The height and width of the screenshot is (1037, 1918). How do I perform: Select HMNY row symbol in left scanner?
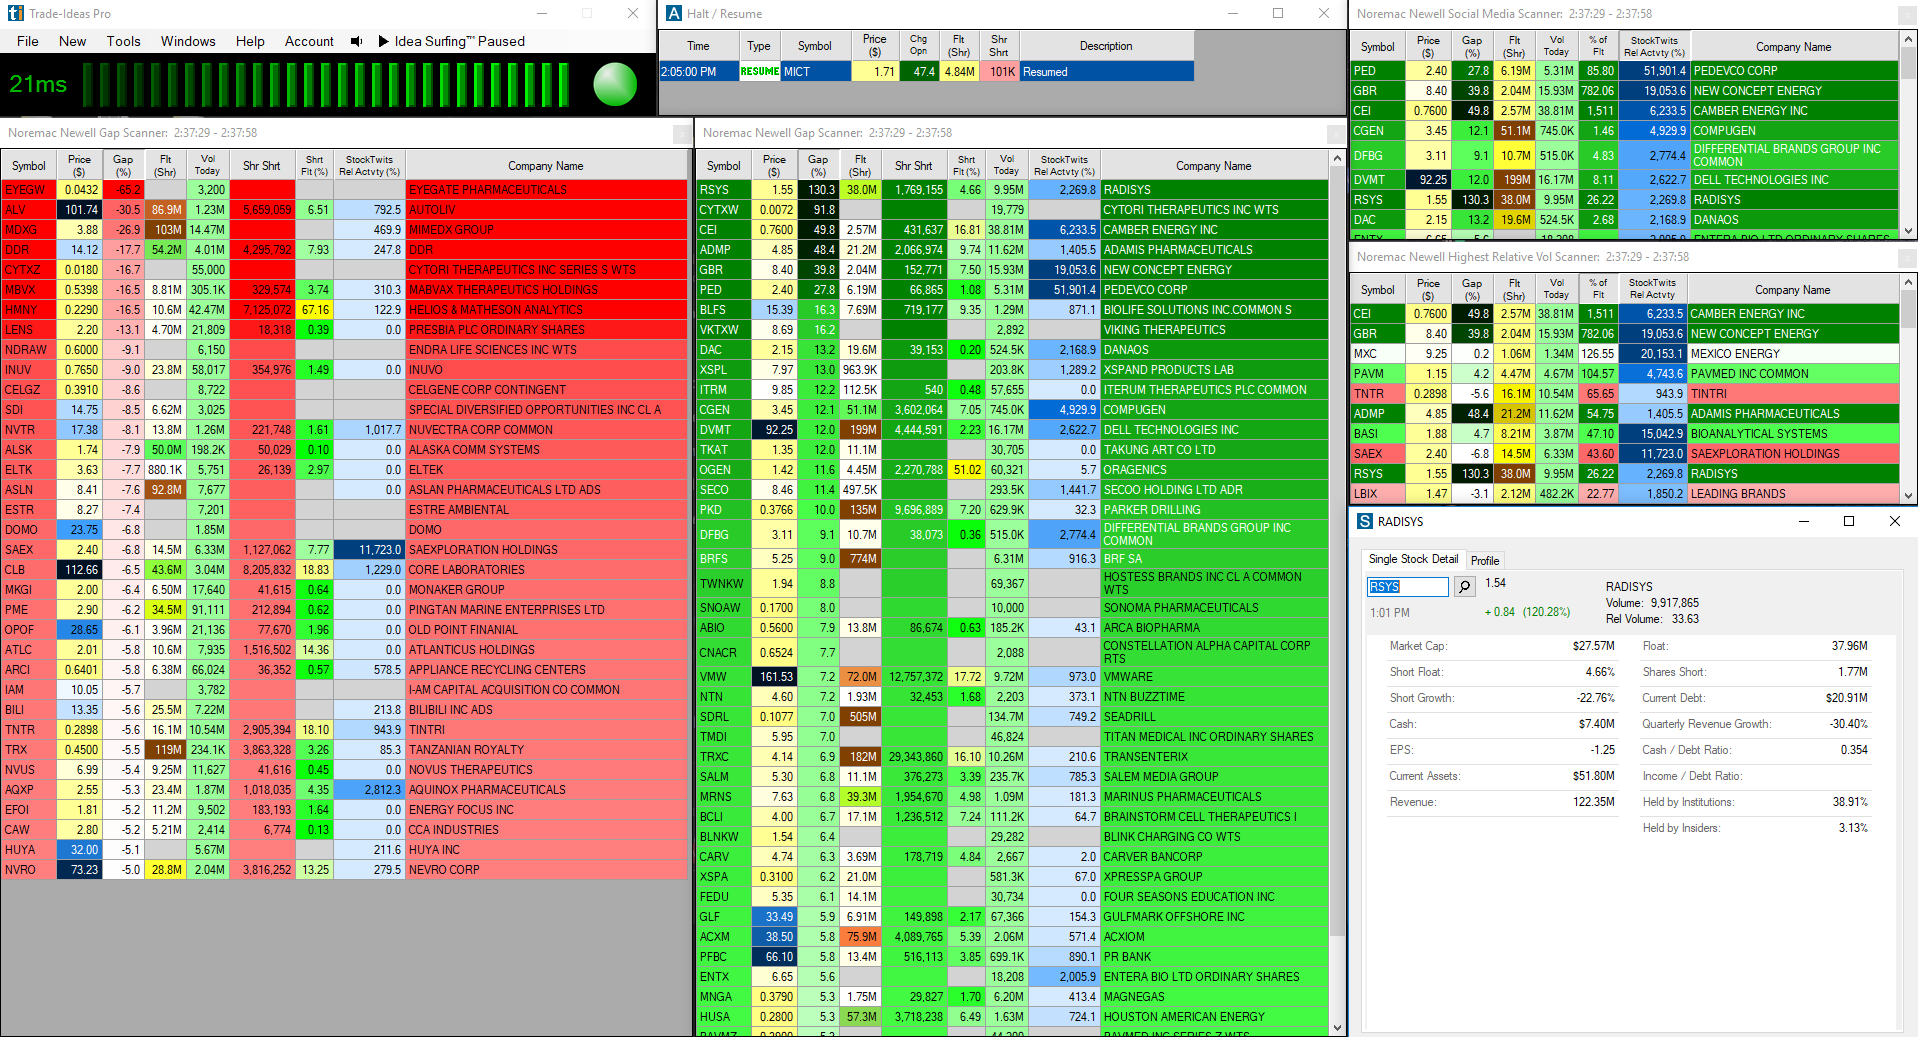pyautogui.click(x=21, y=309)
